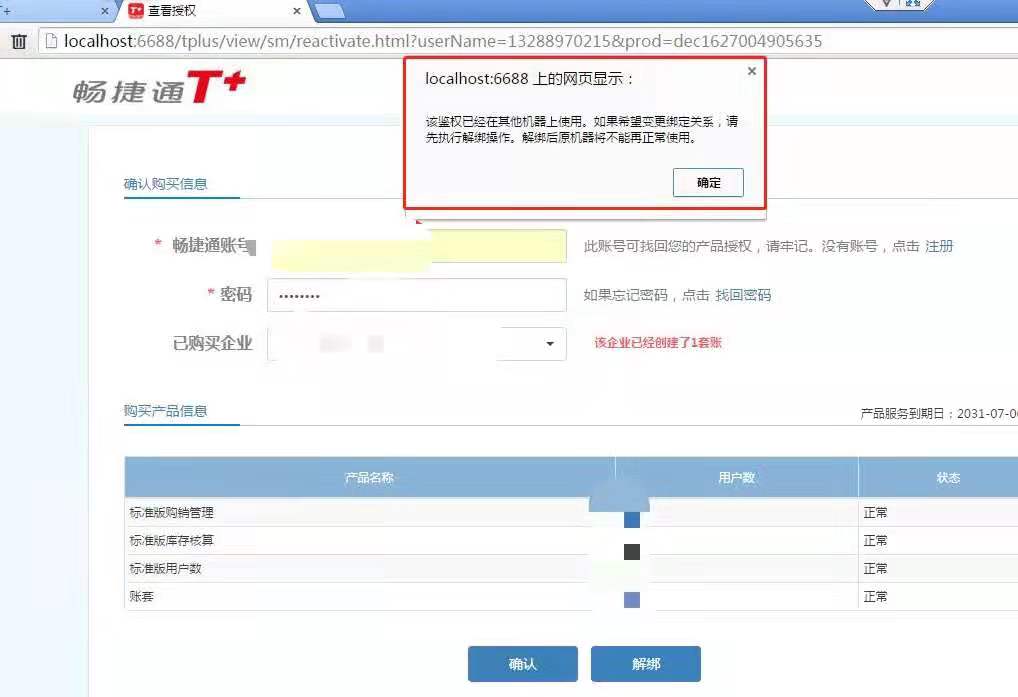
Task: Click the 解绑 button
Action: 646,664
